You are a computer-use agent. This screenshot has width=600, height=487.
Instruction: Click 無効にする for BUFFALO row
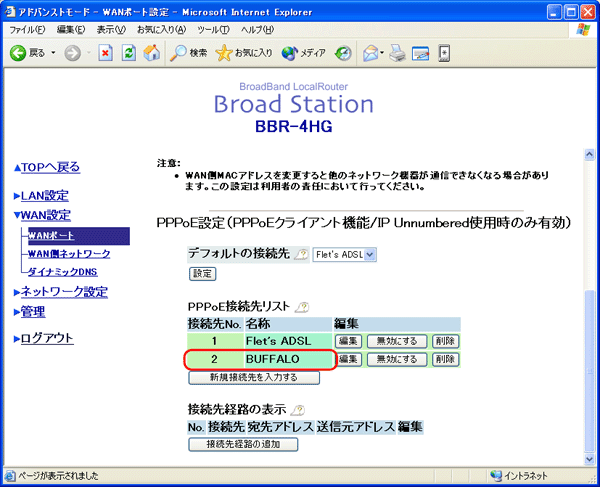pos(397,359)
